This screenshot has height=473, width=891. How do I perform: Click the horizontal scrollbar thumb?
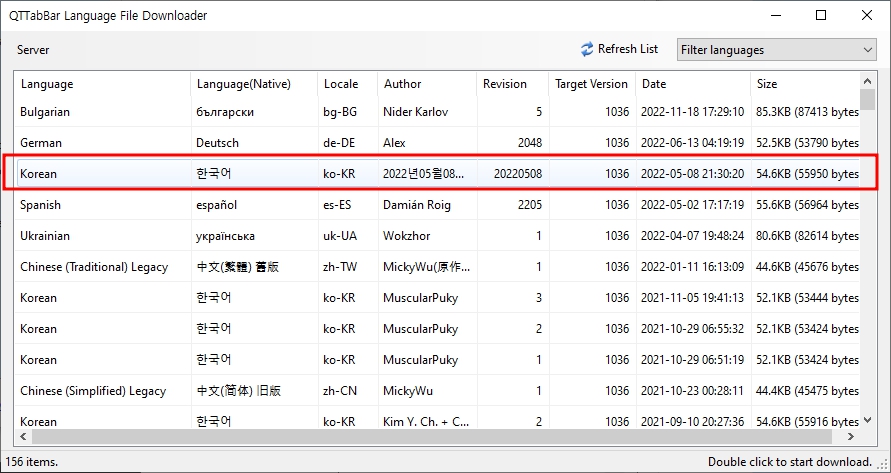click(432, 437)
